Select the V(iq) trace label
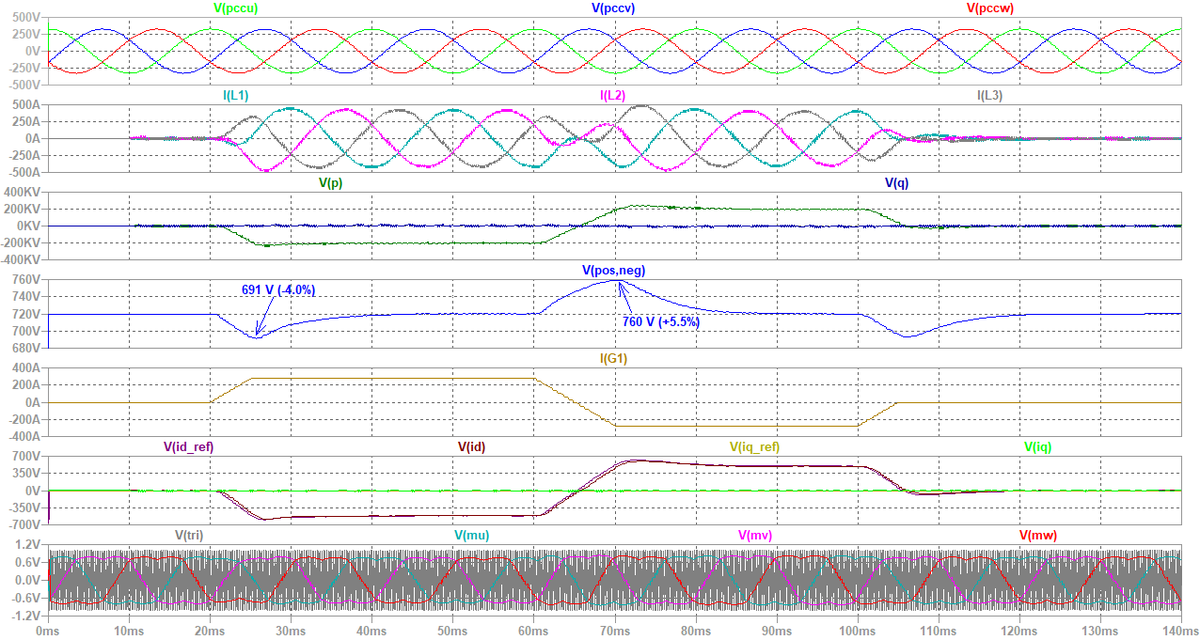 pyautogui.click(x=1038, y=447)
